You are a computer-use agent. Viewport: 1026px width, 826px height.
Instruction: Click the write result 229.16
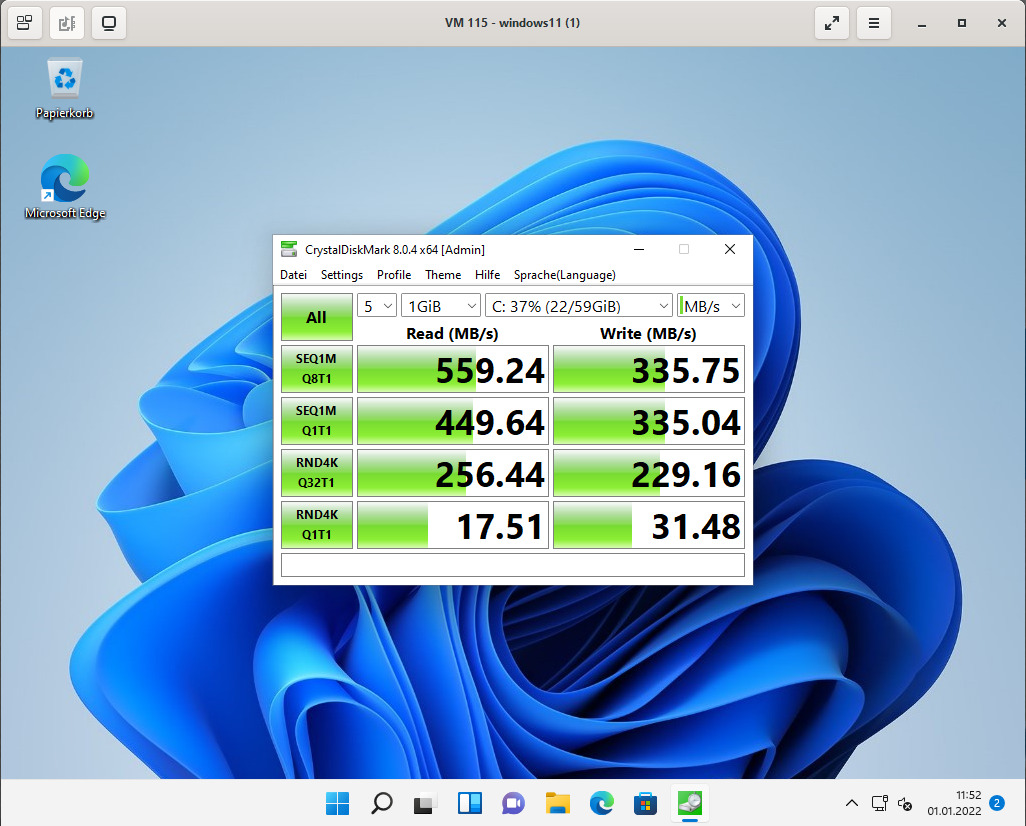(x=649, y=473)
